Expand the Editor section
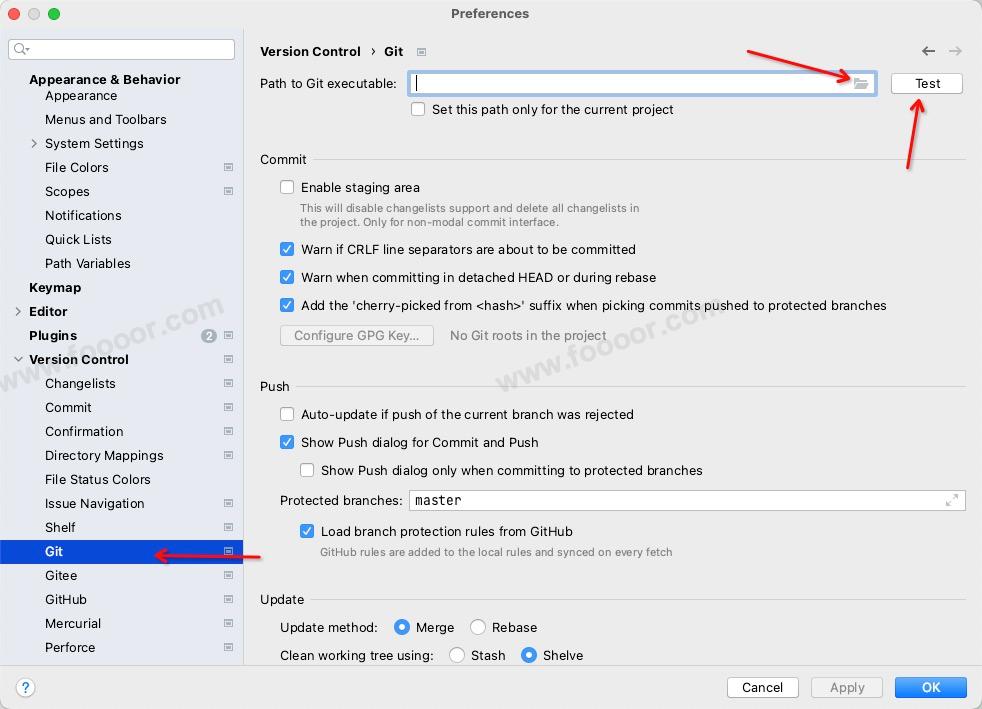 (x=18, y=312)
